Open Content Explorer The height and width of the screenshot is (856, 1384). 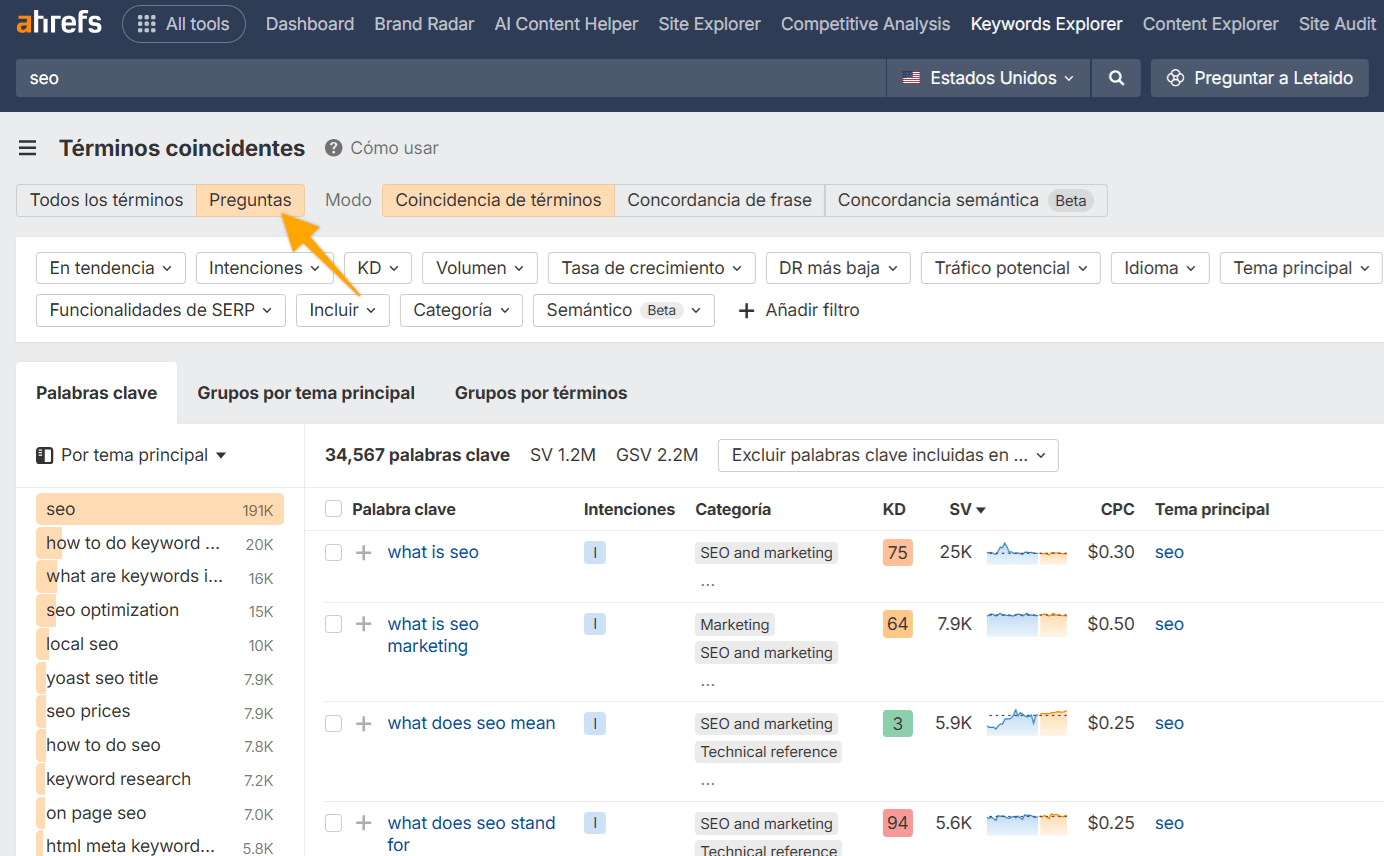click(x=1211, y=24)
